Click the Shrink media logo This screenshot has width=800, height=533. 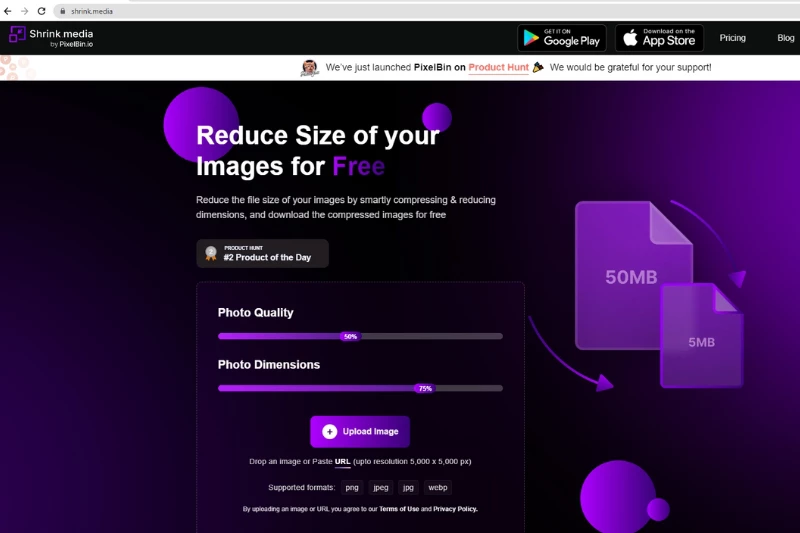(x=51, y=37)
